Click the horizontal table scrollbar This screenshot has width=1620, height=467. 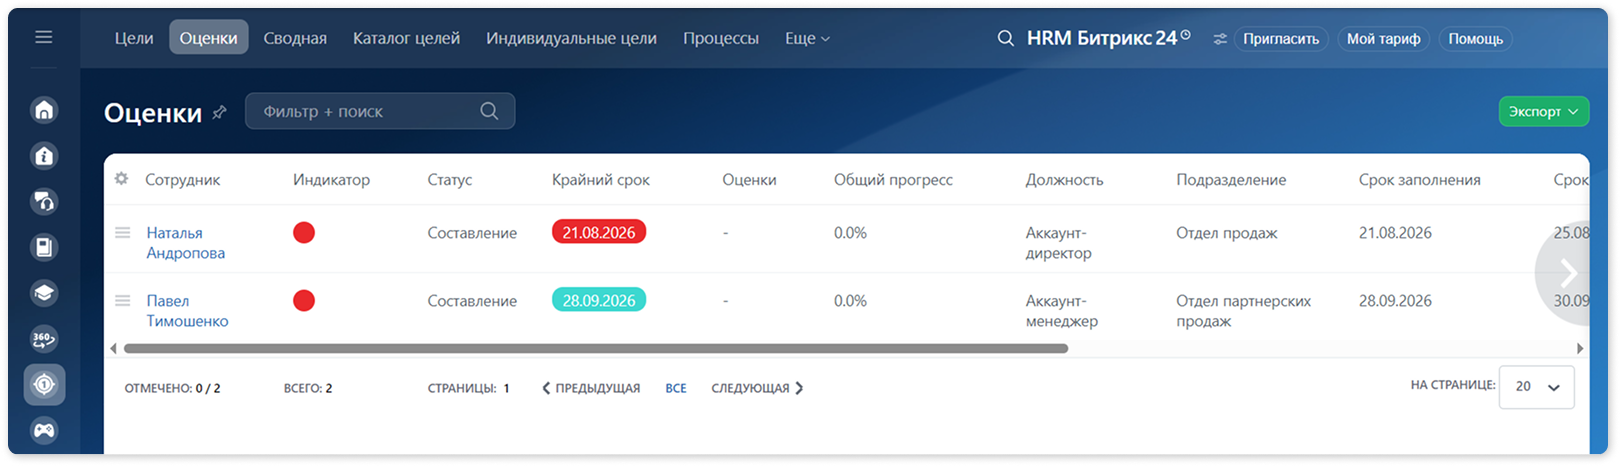[x=595, y=349]
